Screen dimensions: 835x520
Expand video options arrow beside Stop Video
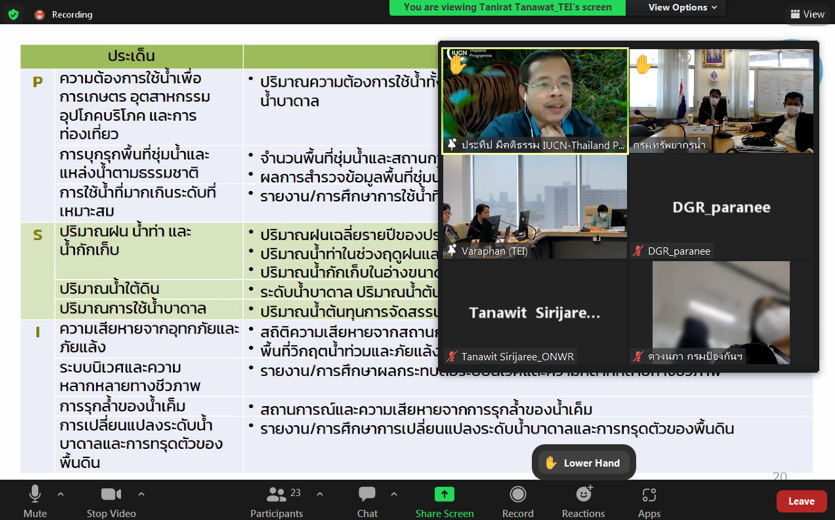pyautogui.click(x=141, y=494)
